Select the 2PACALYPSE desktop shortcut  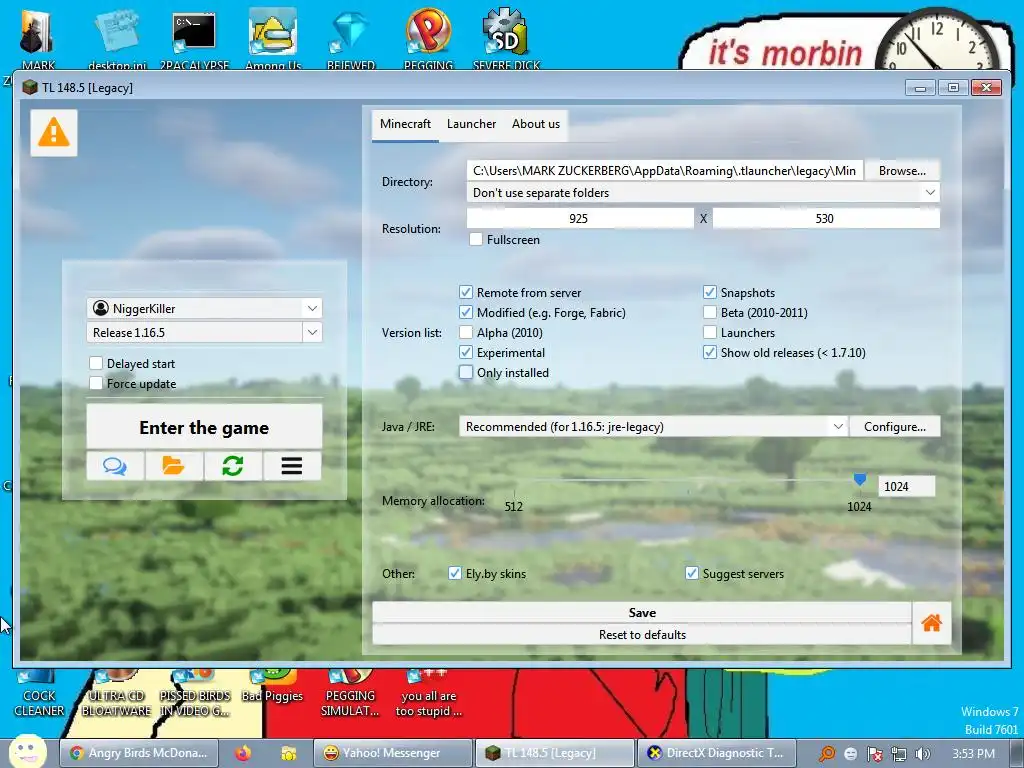pos(194,38)
